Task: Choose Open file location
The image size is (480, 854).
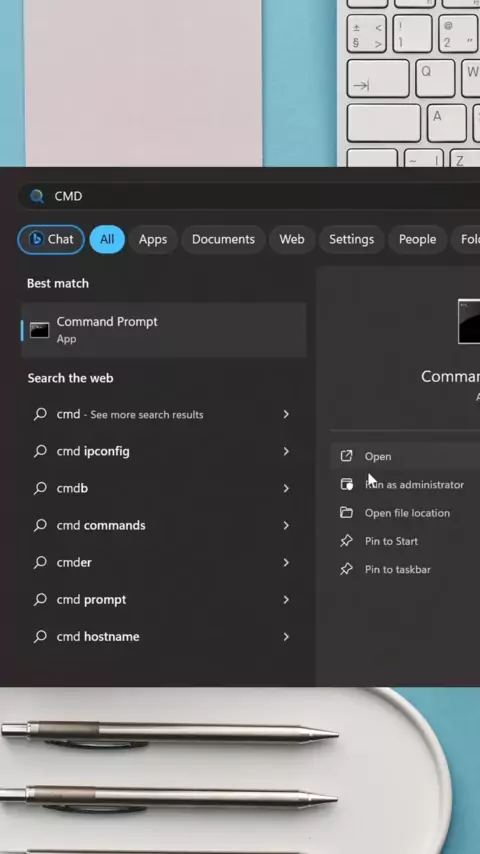Action: click(x=405, y=513)
